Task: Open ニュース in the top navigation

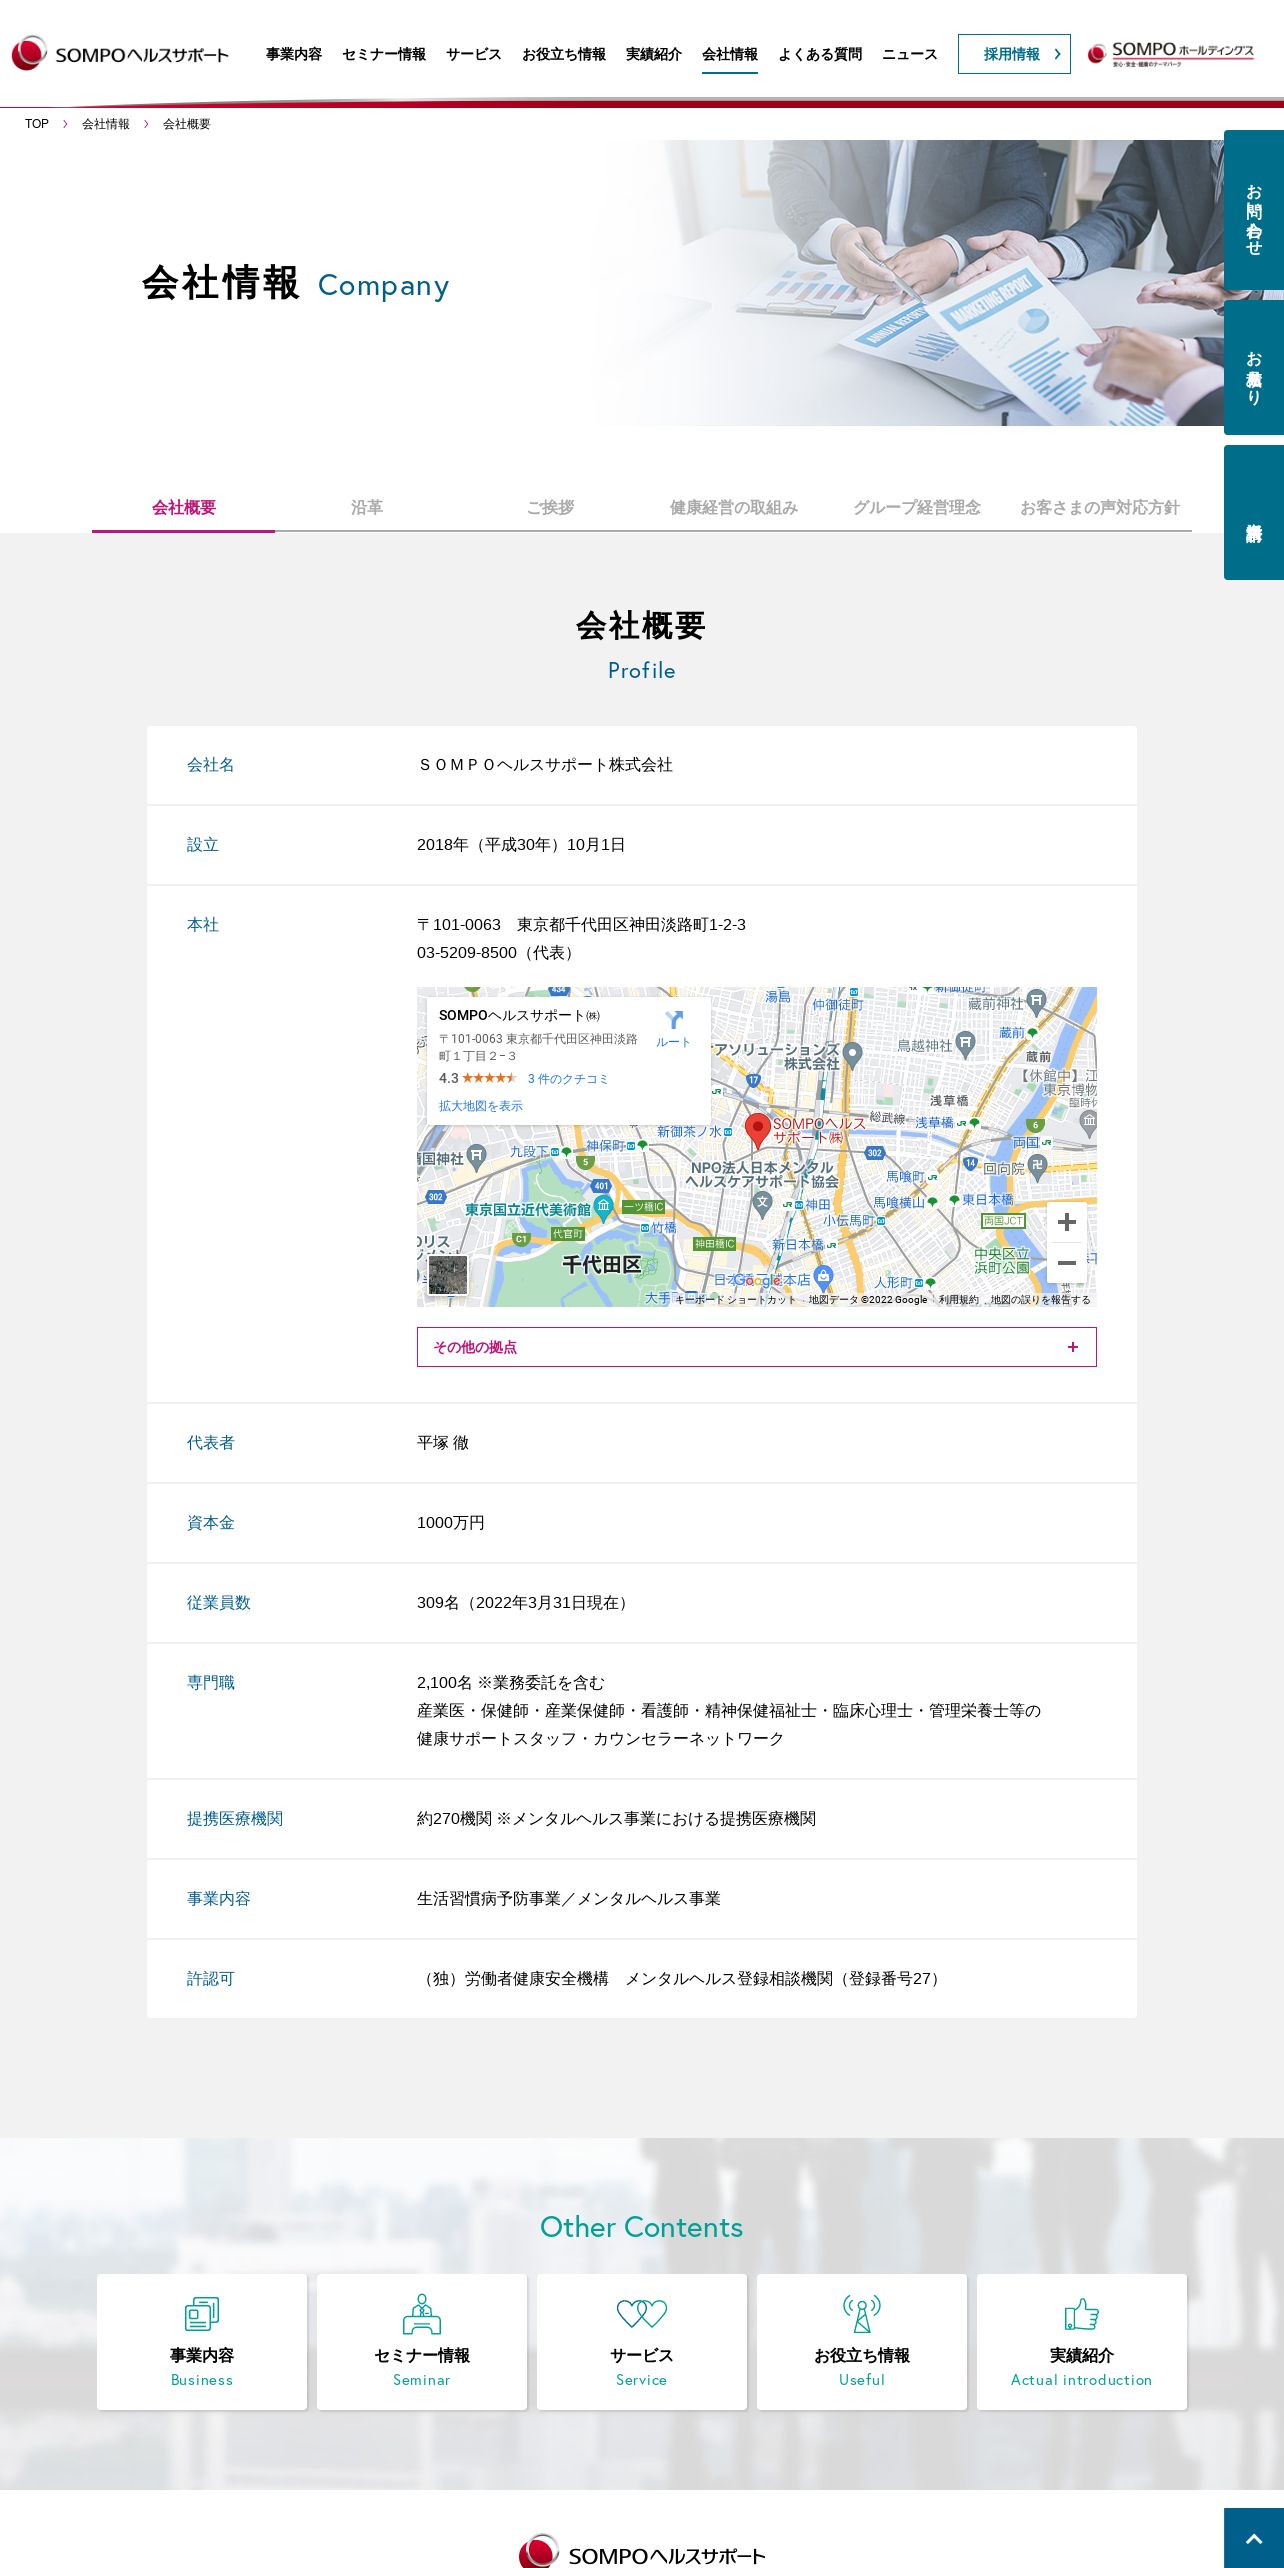Action: point(910,54)
